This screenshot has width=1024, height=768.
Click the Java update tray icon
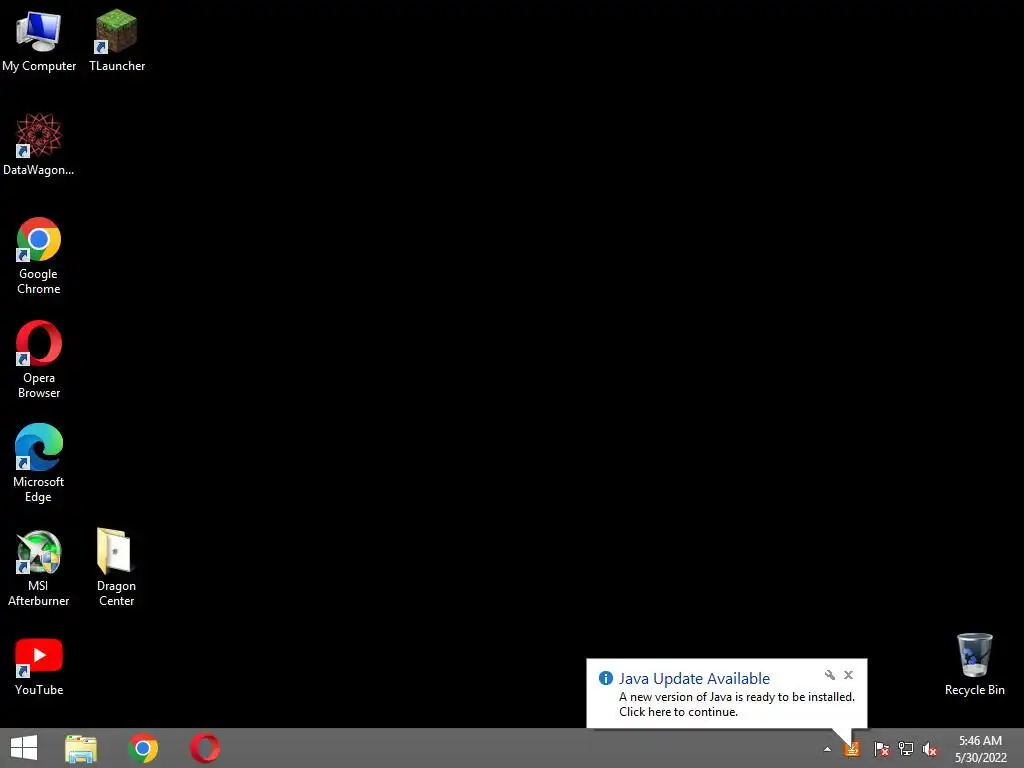click(x=852, y=749)
